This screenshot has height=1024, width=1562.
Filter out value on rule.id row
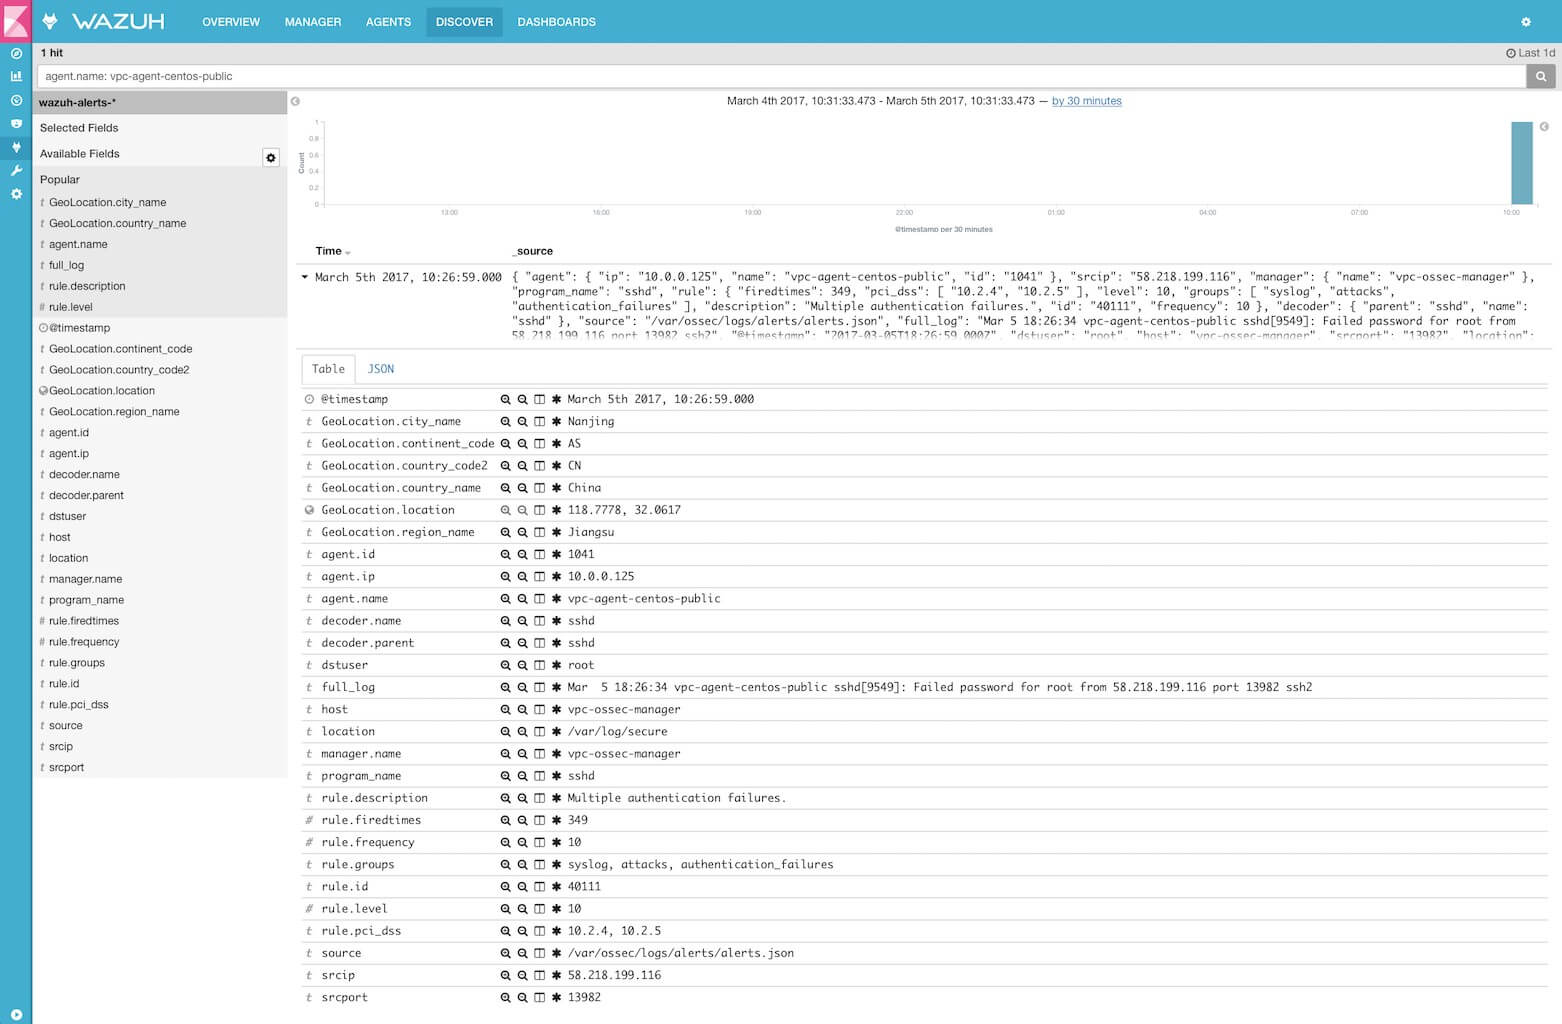[x=522, y=887]
